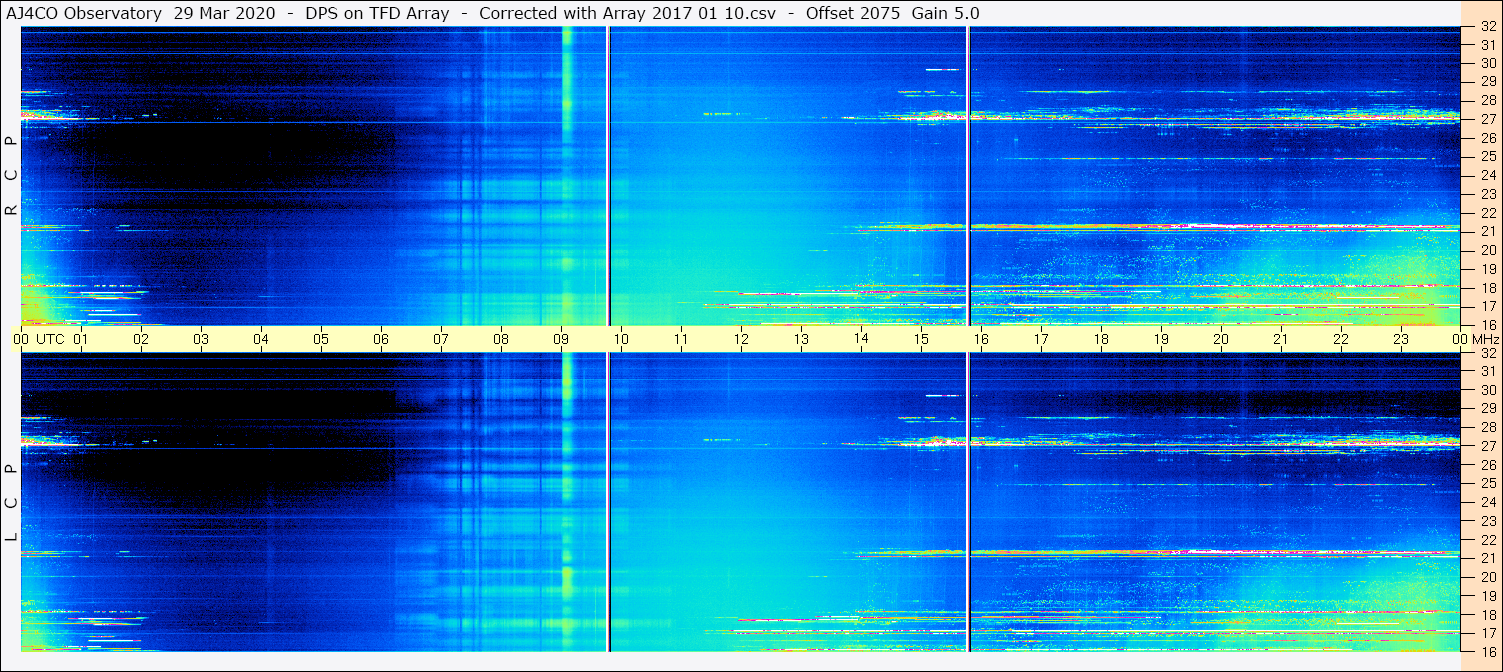
Task: Click the red vertical marker near 09:45 in LCP
Action: [x=608, y=502]
